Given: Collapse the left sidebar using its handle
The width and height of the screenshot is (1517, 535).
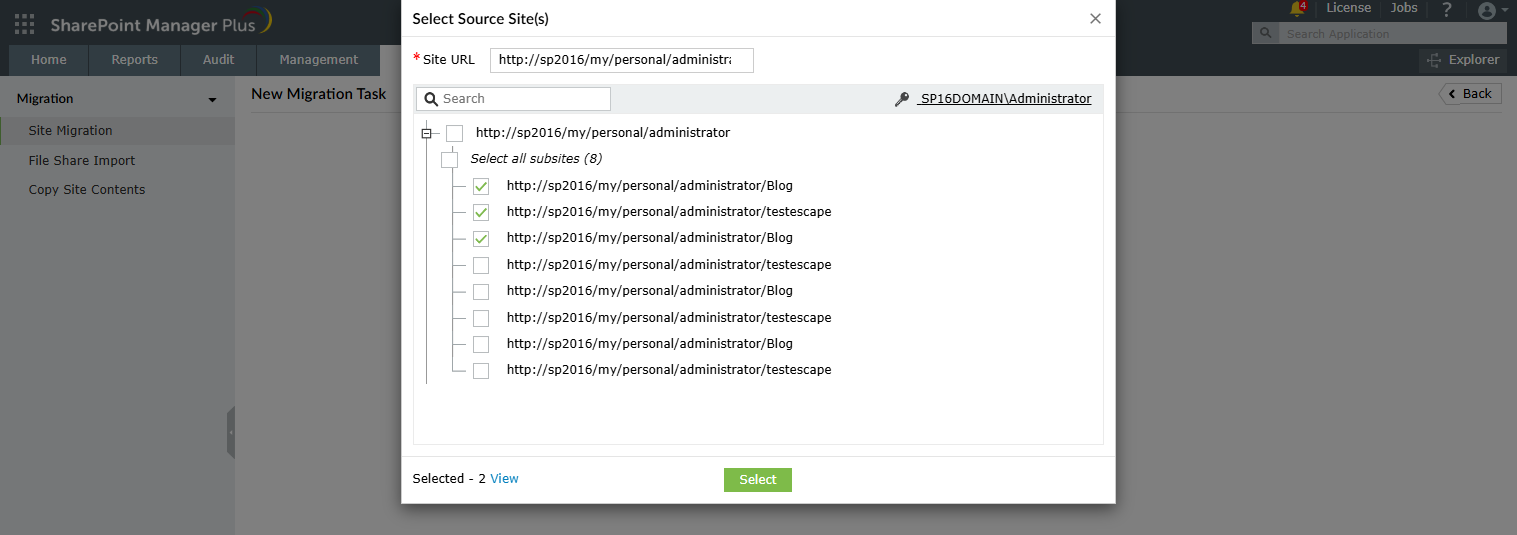Looking at the screenshot, I should point(230,432).
